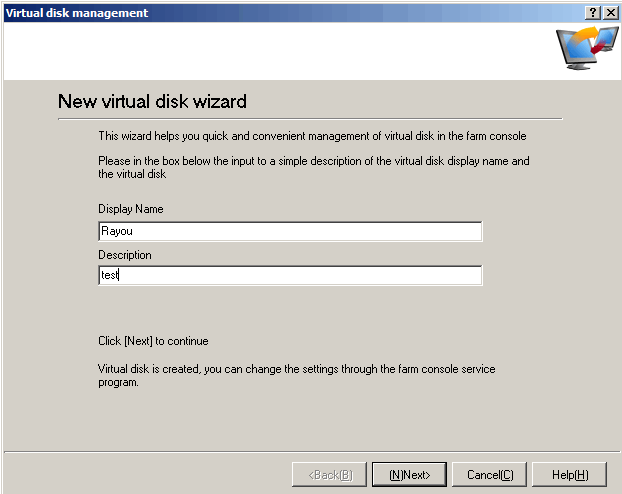Image resolution: width=622 pixels, height=494 pixels.
Task: Click the Description label
Action: (125, 255)
